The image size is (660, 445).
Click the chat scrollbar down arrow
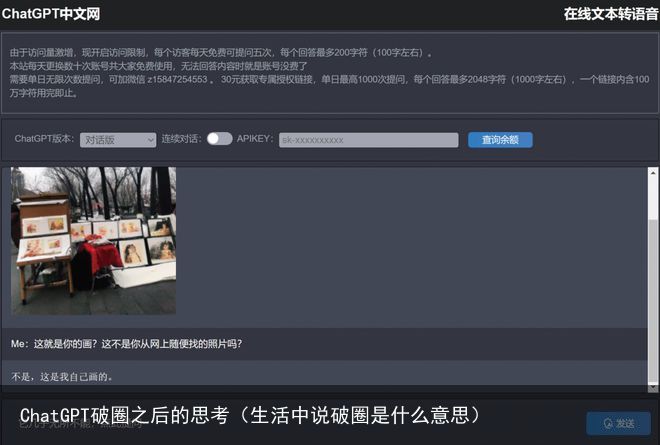[653, 387]
